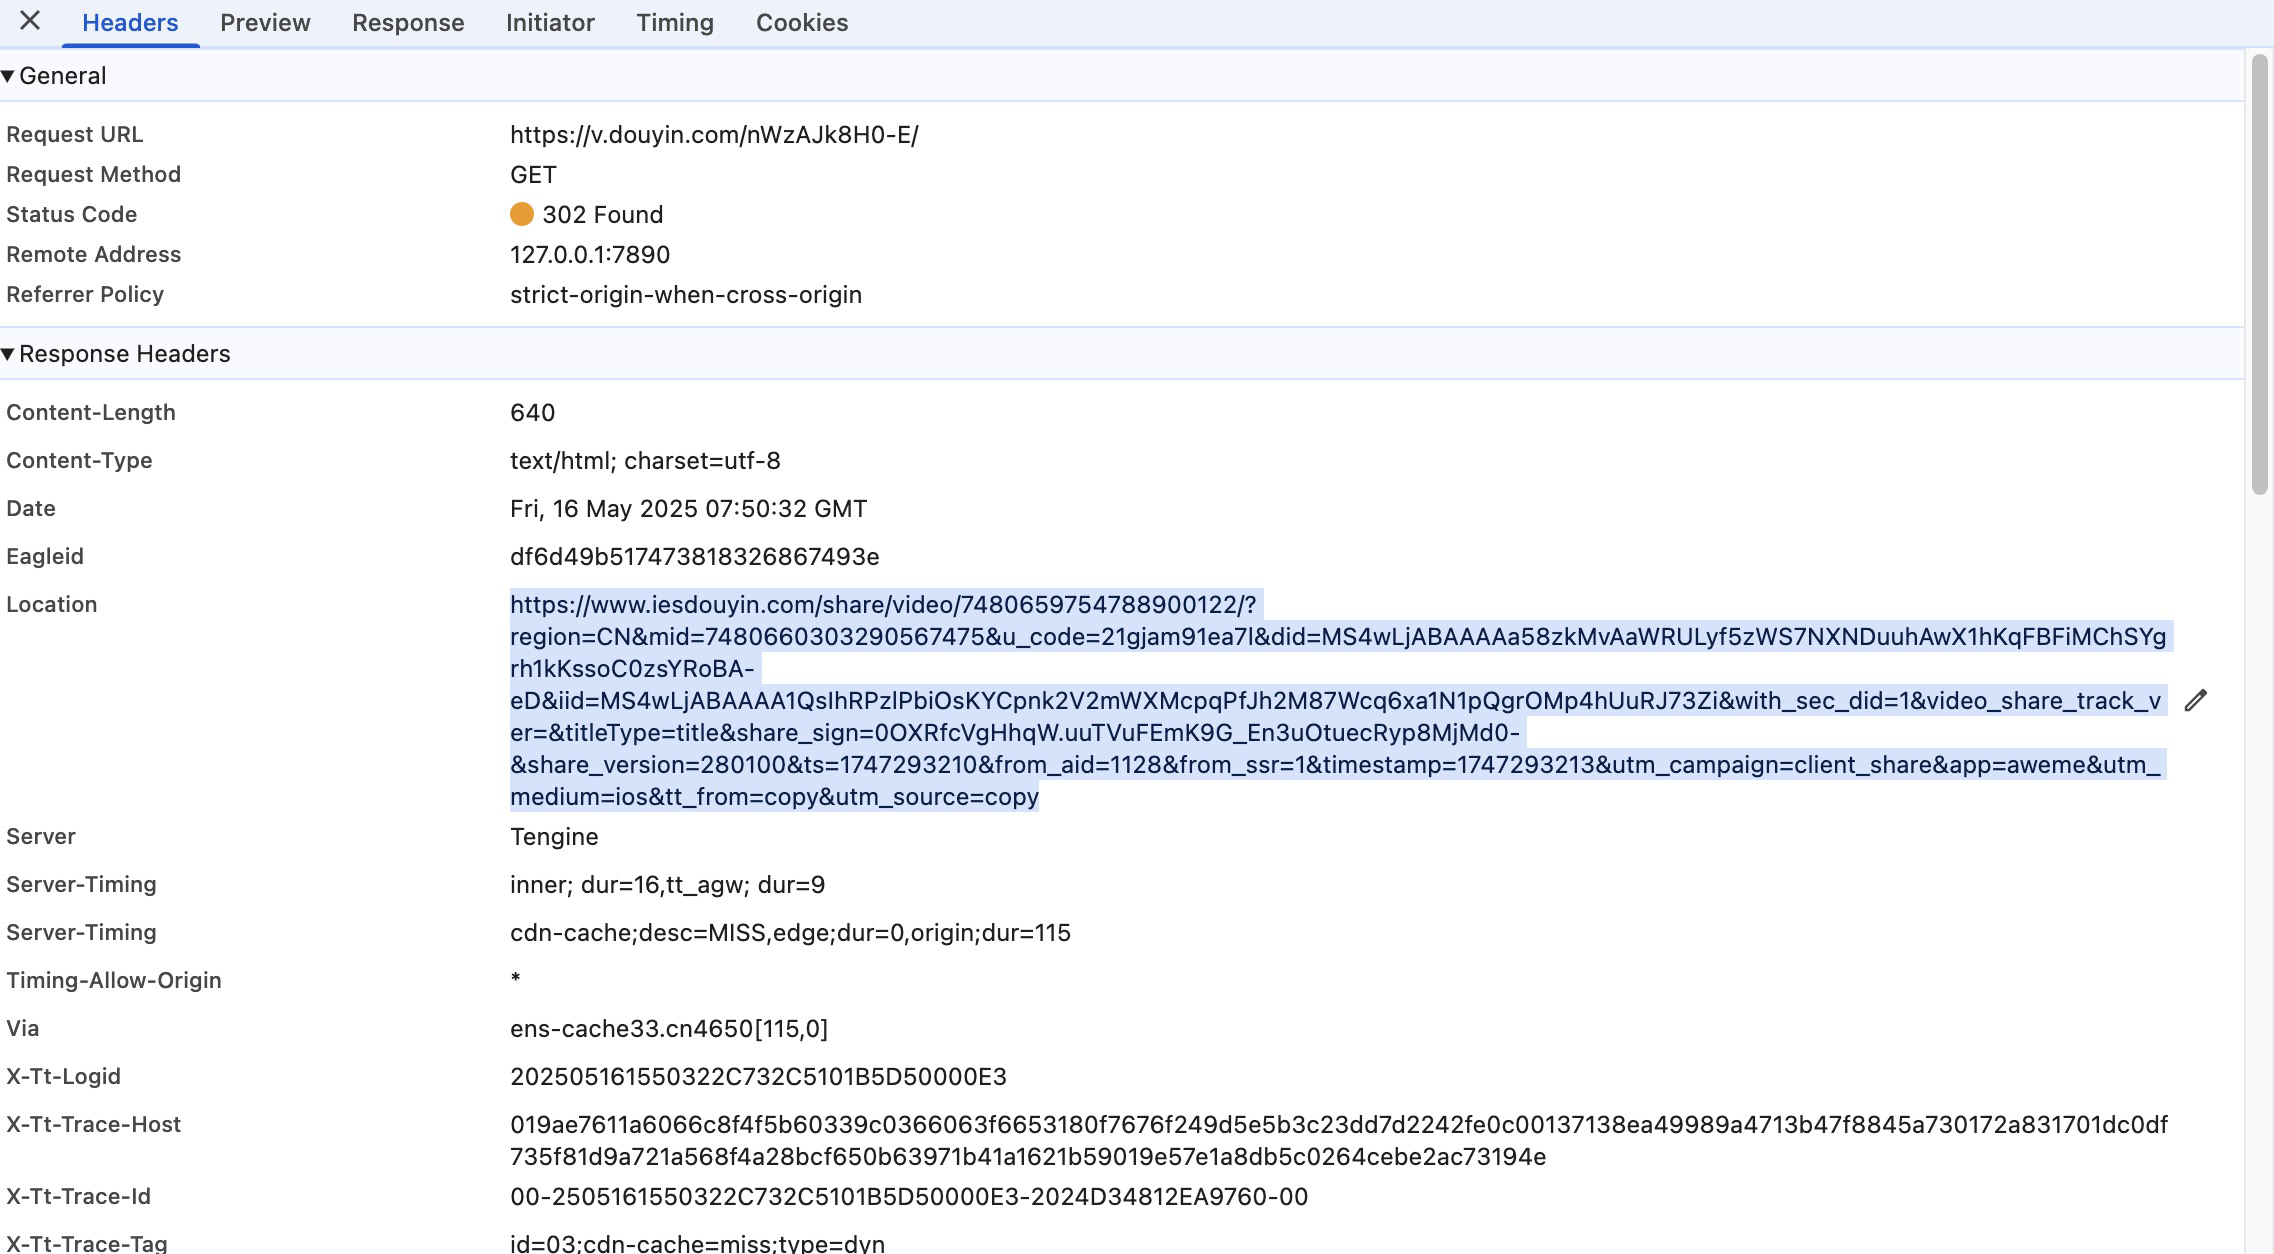Click the Date header name

click(31, 508)
